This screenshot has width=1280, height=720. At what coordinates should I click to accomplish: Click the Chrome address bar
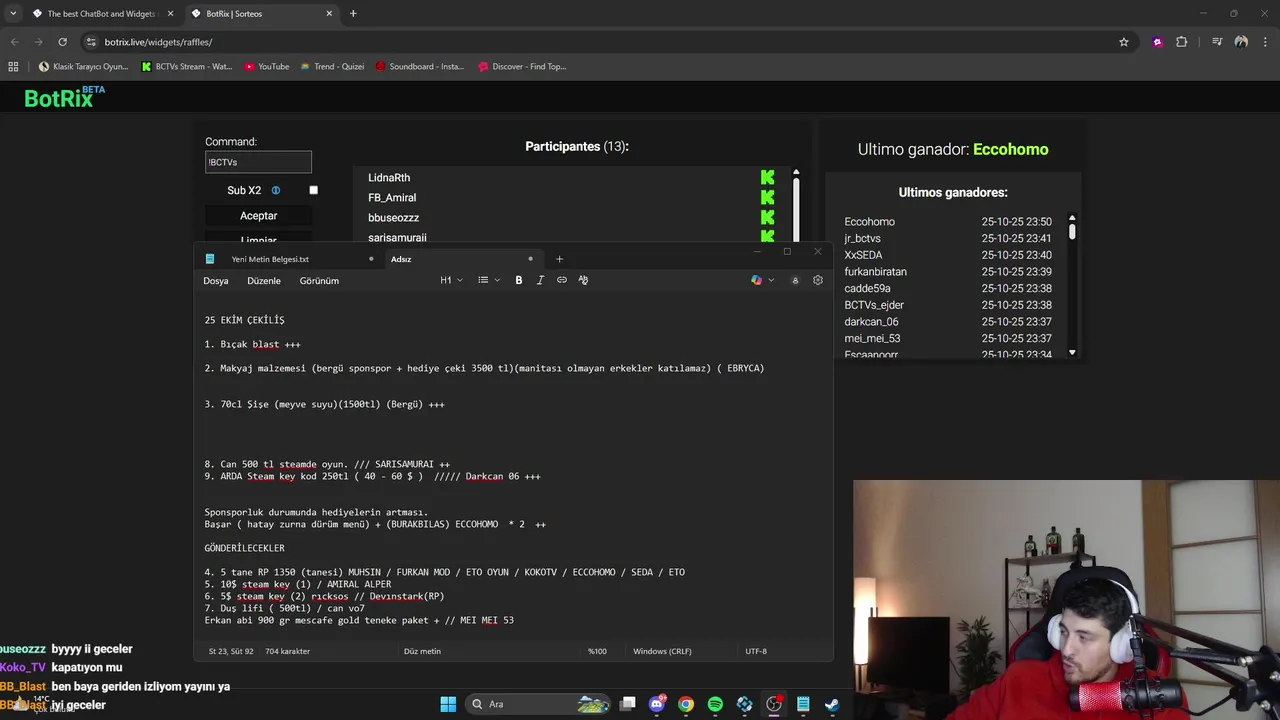[x=600, y=42]
